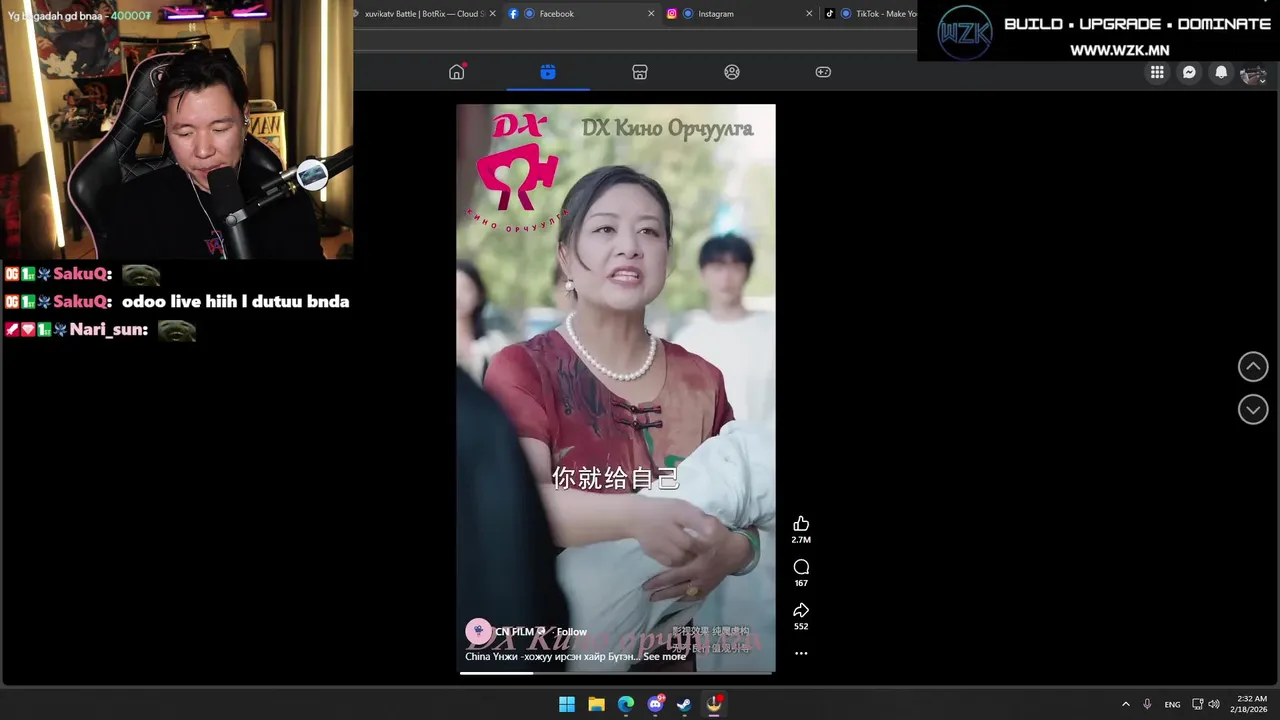Share the reel using arrow icon
The width and height of the screenshot is (1280, 720).
801,610
